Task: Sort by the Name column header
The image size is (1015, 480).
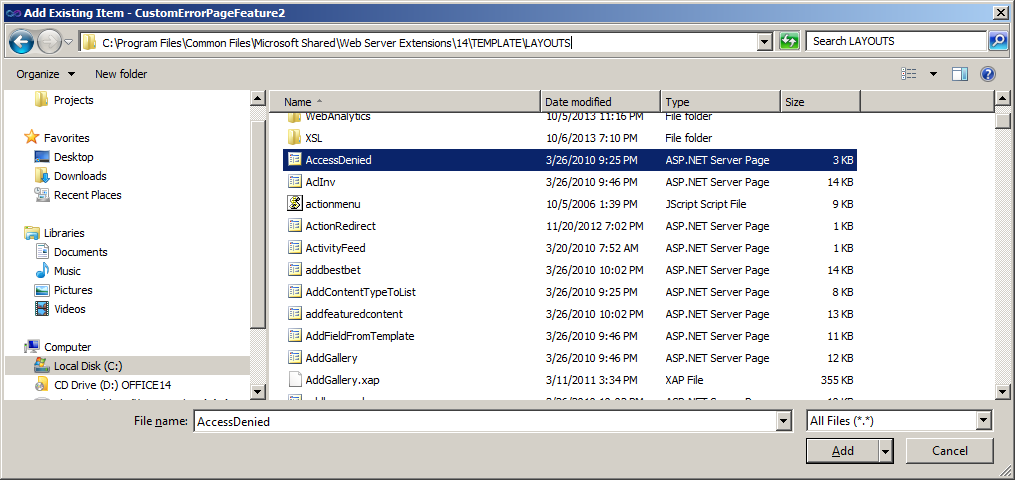Action: 405,102
